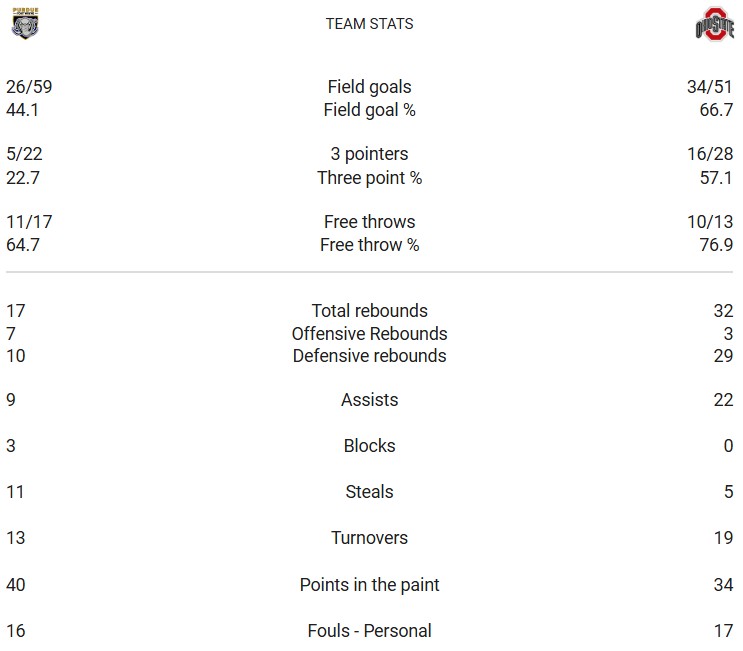The height and width of the screenshot is (651, 743).
Task: Click the Fouls - Personal label
Action: click(x=369, y=631)
